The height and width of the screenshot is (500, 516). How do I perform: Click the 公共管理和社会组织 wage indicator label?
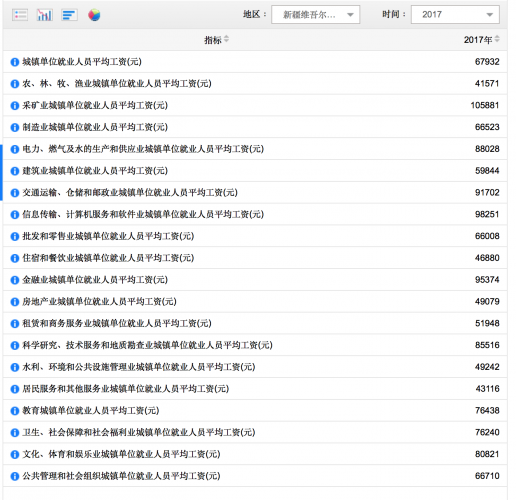[x=121, y=476]
